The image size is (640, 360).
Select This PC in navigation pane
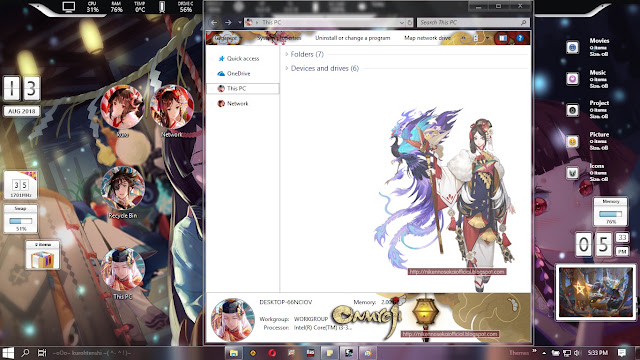click(243, 89)
